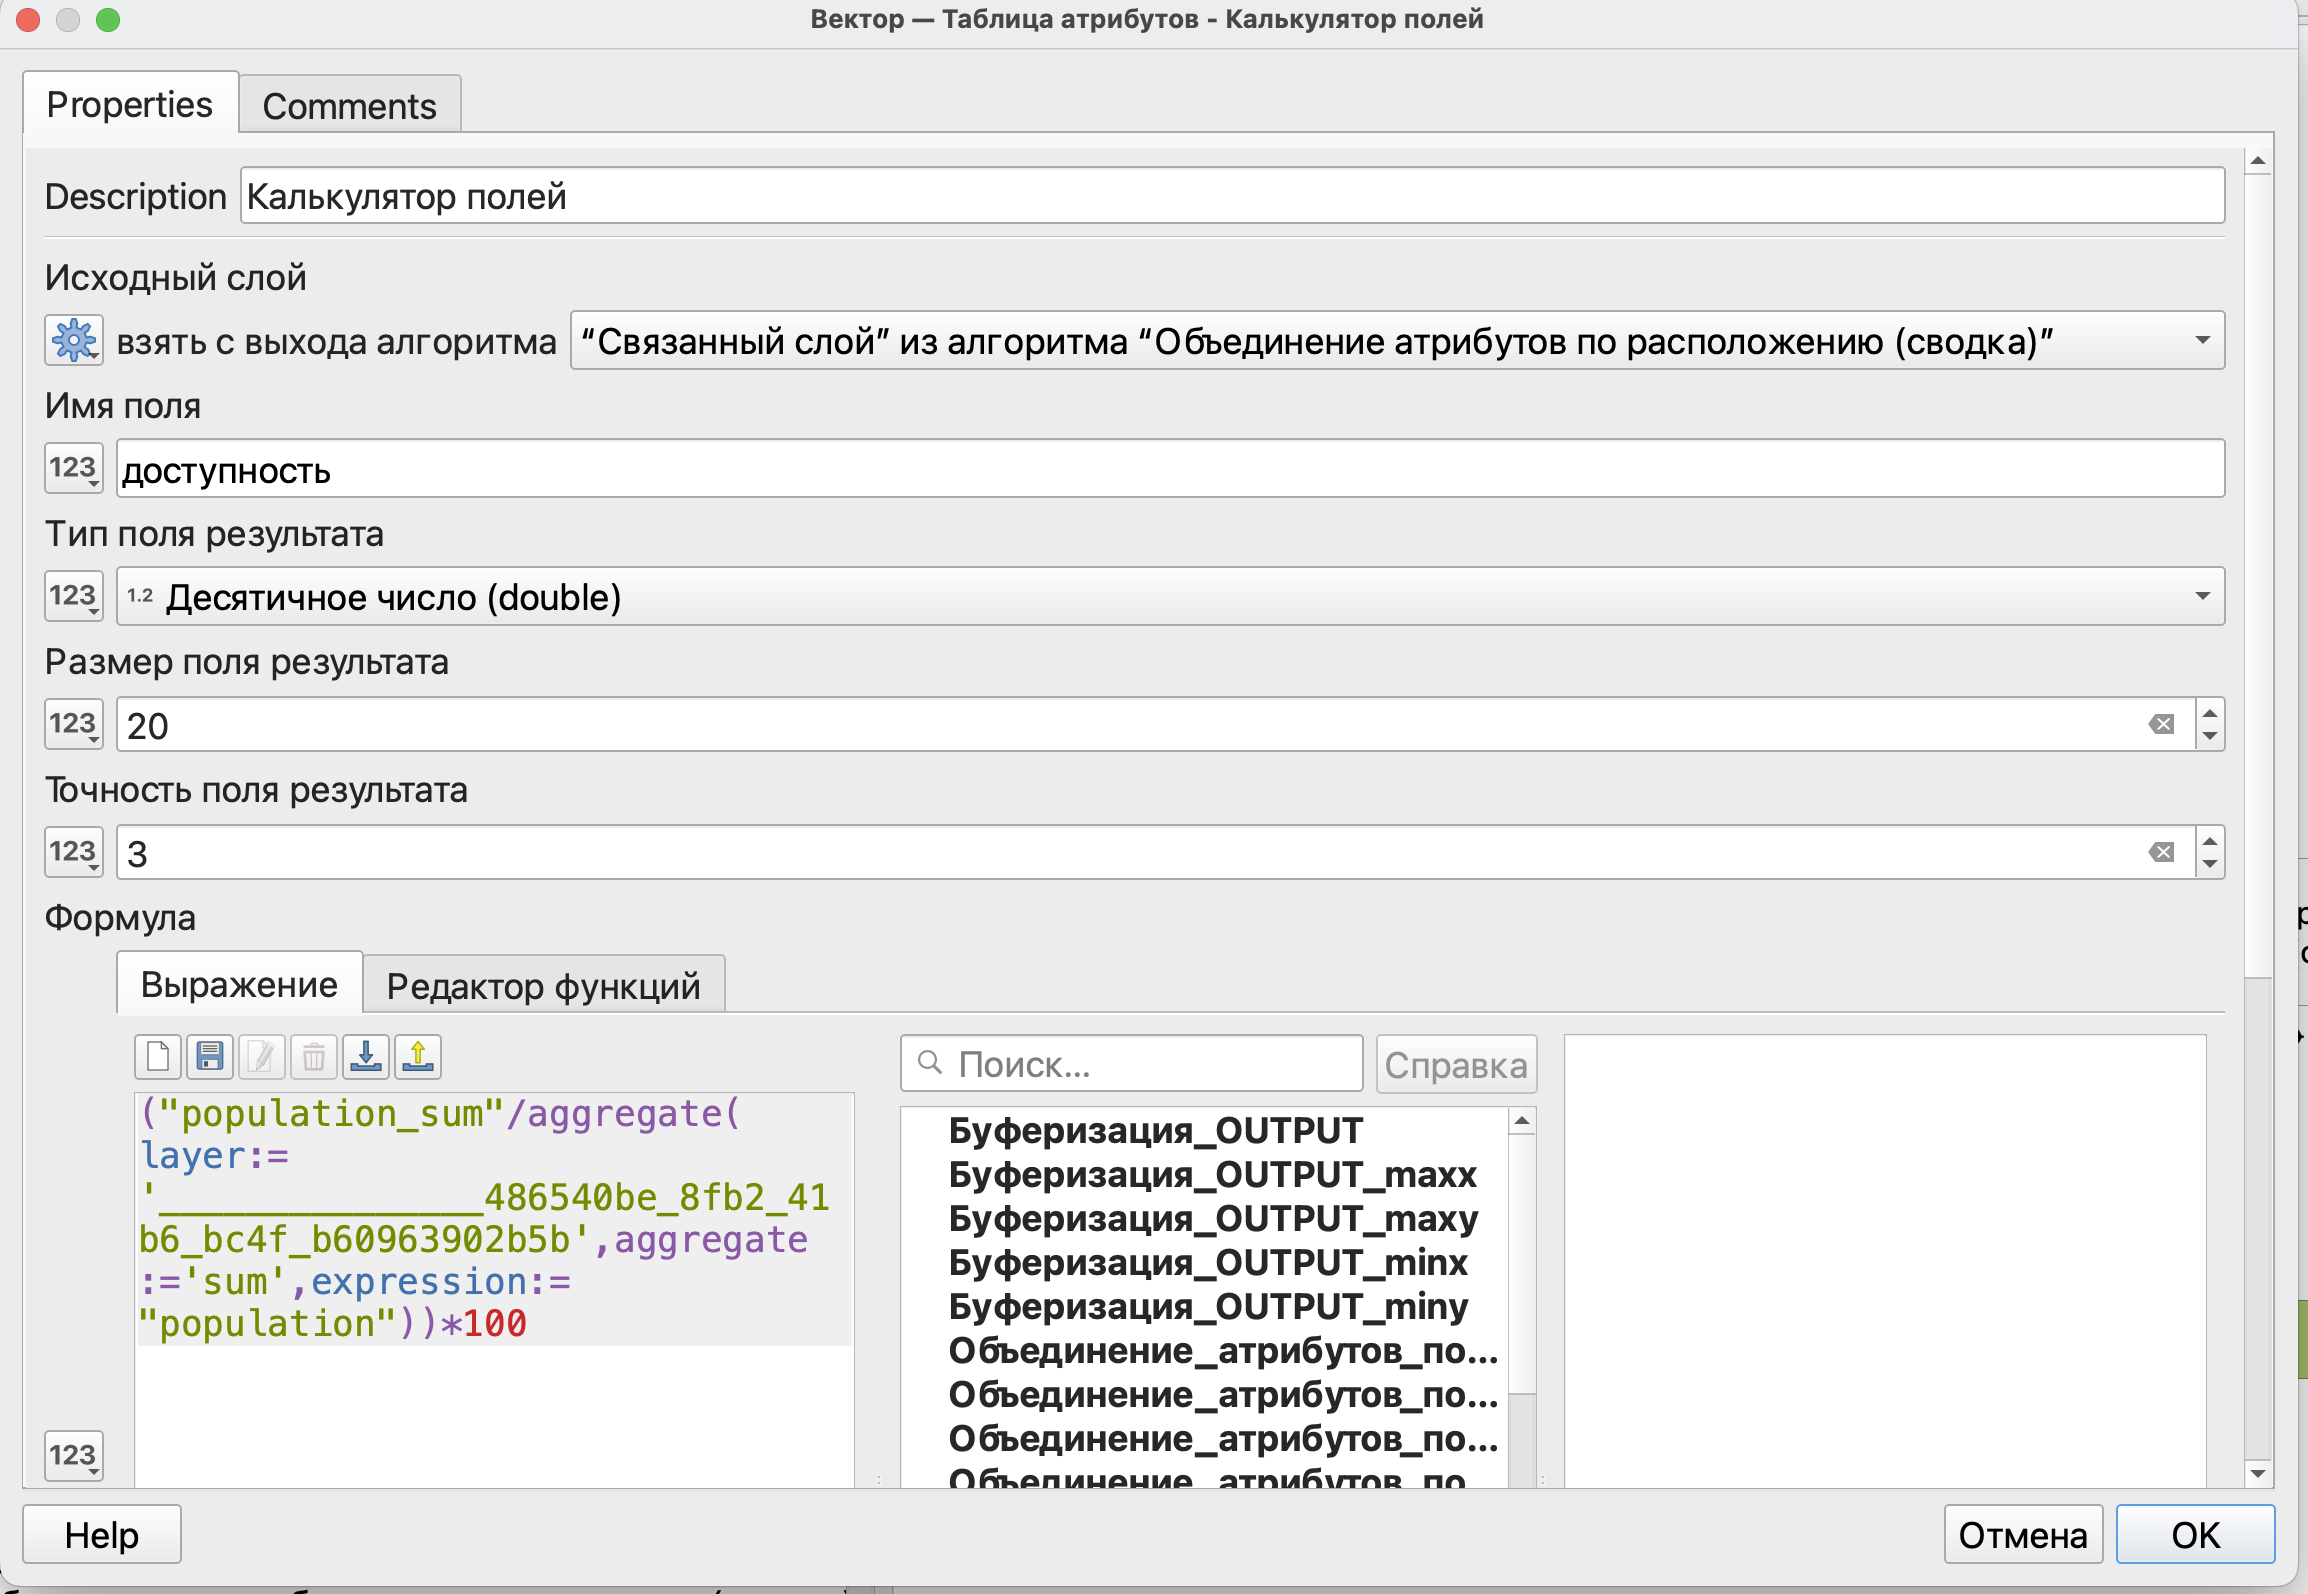Switch to the Comments tab

click(349, 105)
